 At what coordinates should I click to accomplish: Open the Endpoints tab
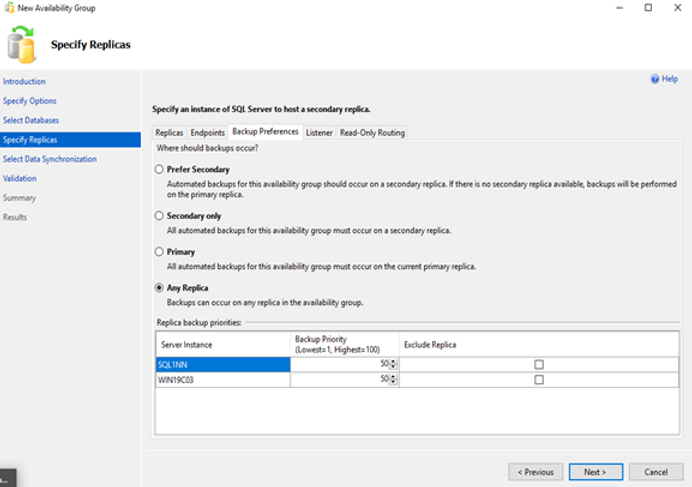[207, 132]
